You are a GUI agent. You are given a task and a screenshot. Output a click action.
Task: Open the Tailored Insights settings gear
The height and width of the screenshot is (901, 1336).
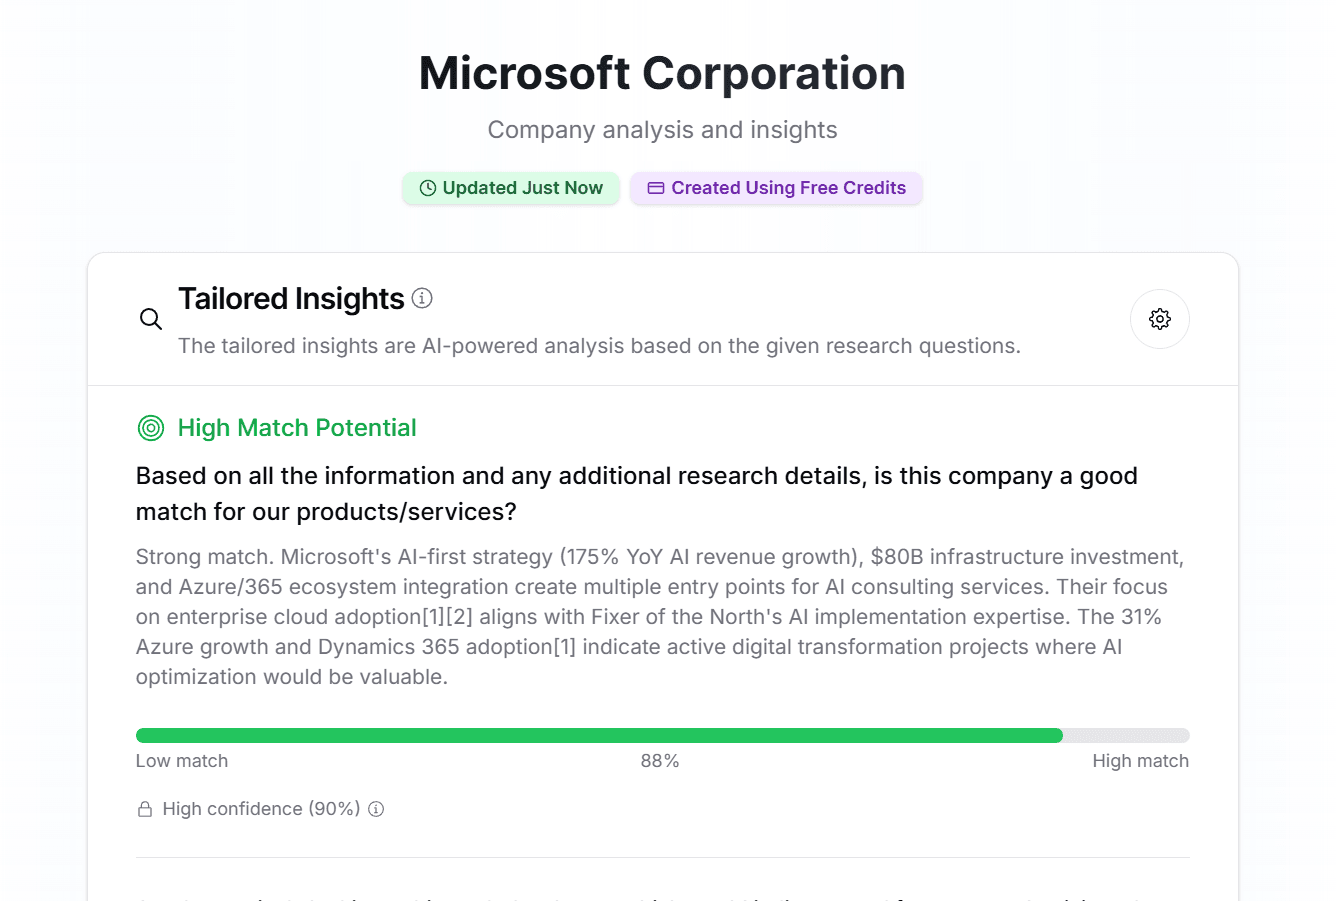1159,319
